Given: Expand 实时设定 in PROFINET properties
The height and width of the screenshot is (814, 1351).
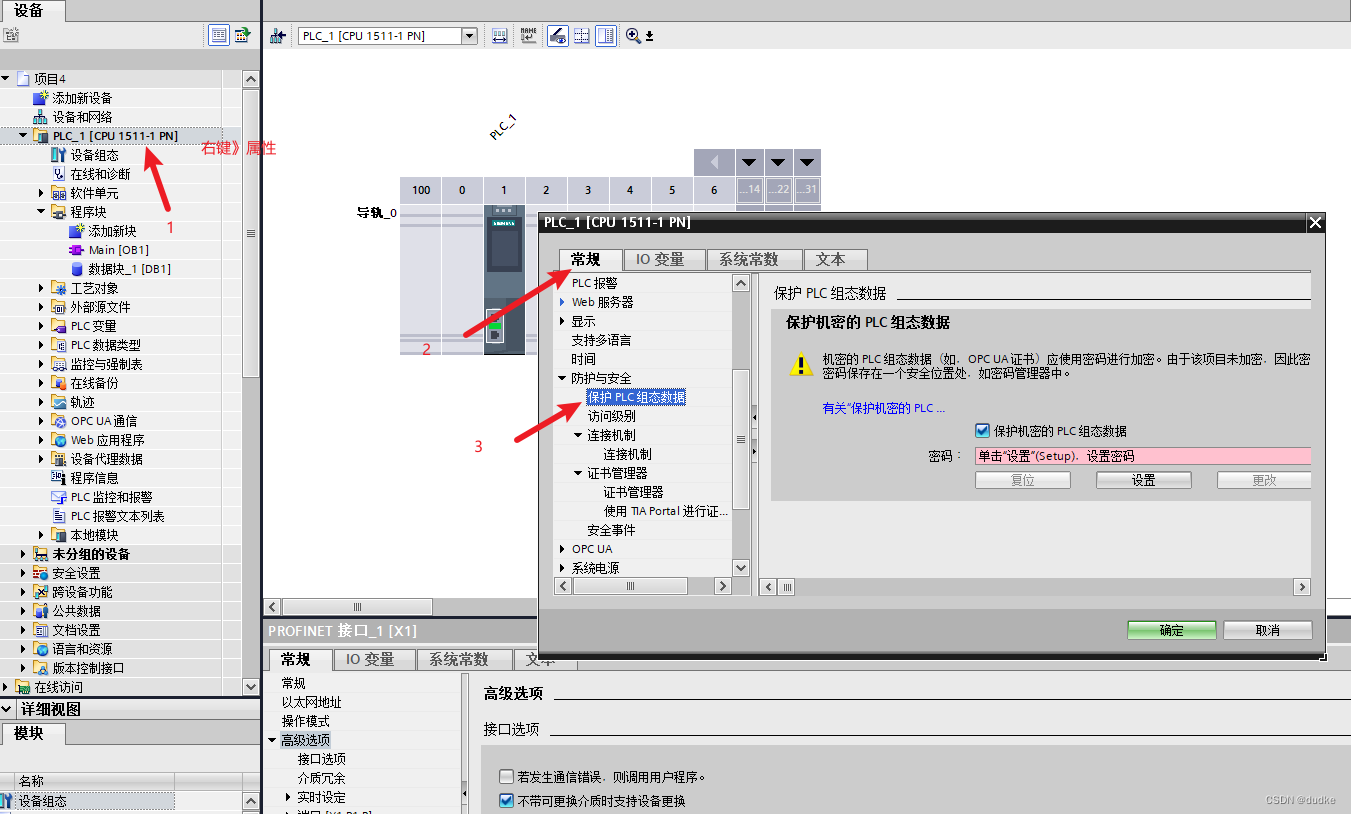Looking at the screenshot, I should [288, 797].
